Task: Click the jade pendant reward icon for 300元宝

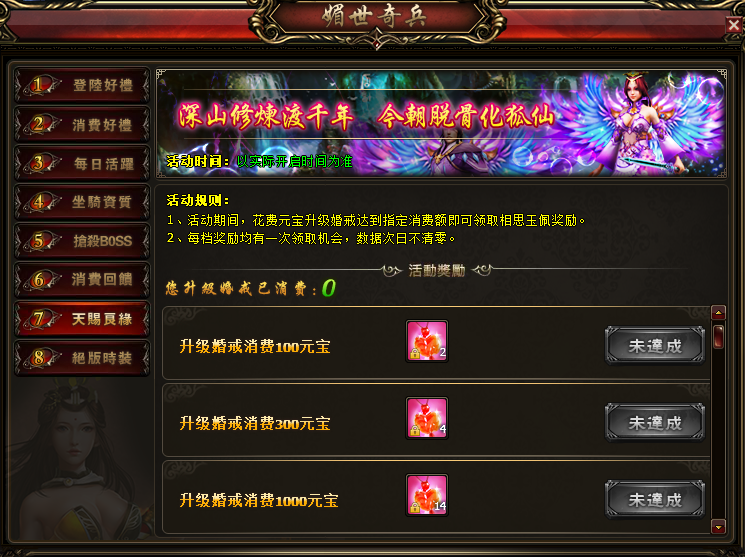Action: pyautogui.click(x=427, y=418)
